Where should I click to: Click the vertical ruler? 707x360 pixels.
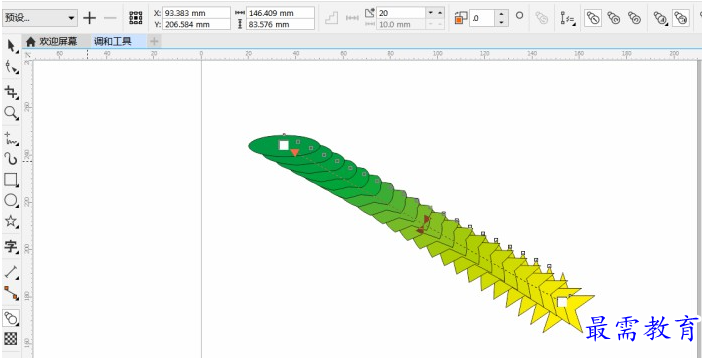[28, 208]
